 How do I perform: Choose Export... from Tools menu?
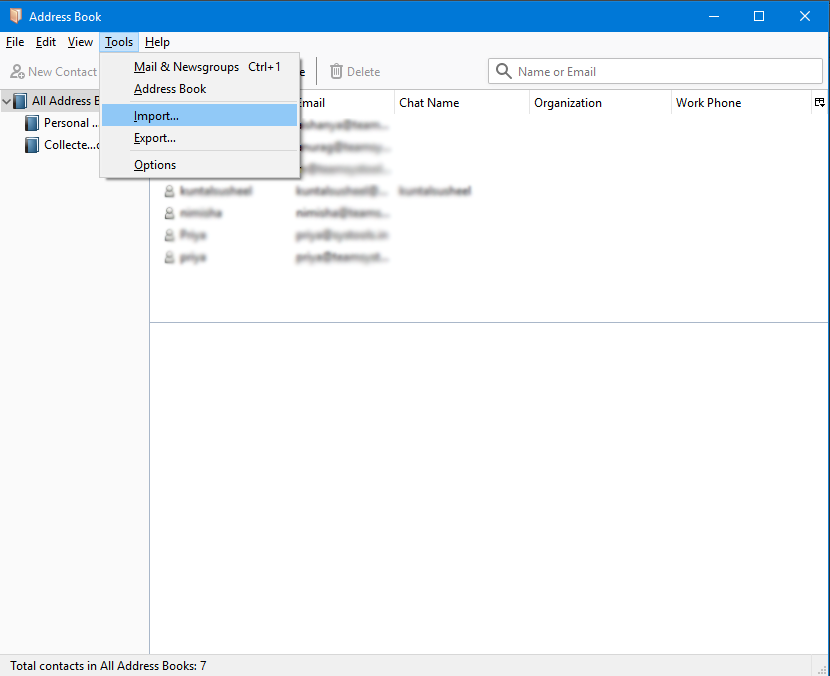[200, 138]
